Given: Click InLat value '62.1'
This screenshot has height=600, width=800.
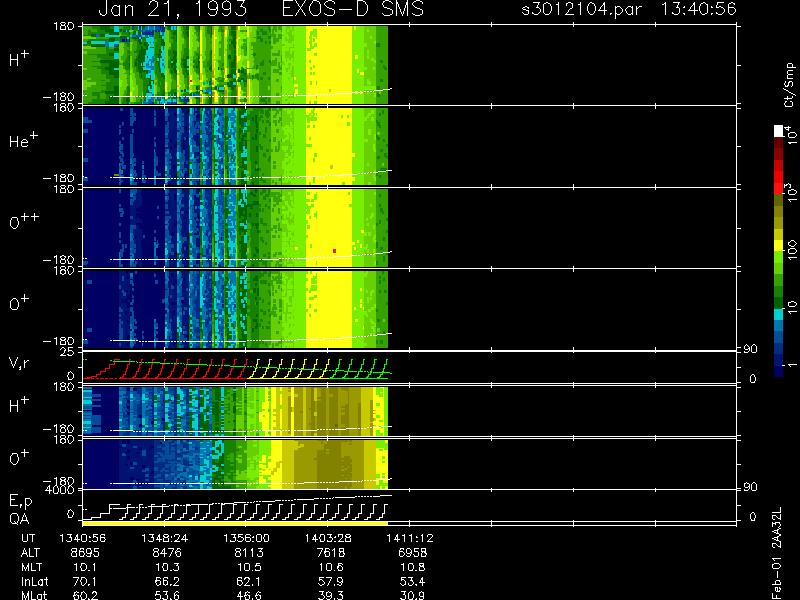Looking at the screenshot, I should (249, 581).
